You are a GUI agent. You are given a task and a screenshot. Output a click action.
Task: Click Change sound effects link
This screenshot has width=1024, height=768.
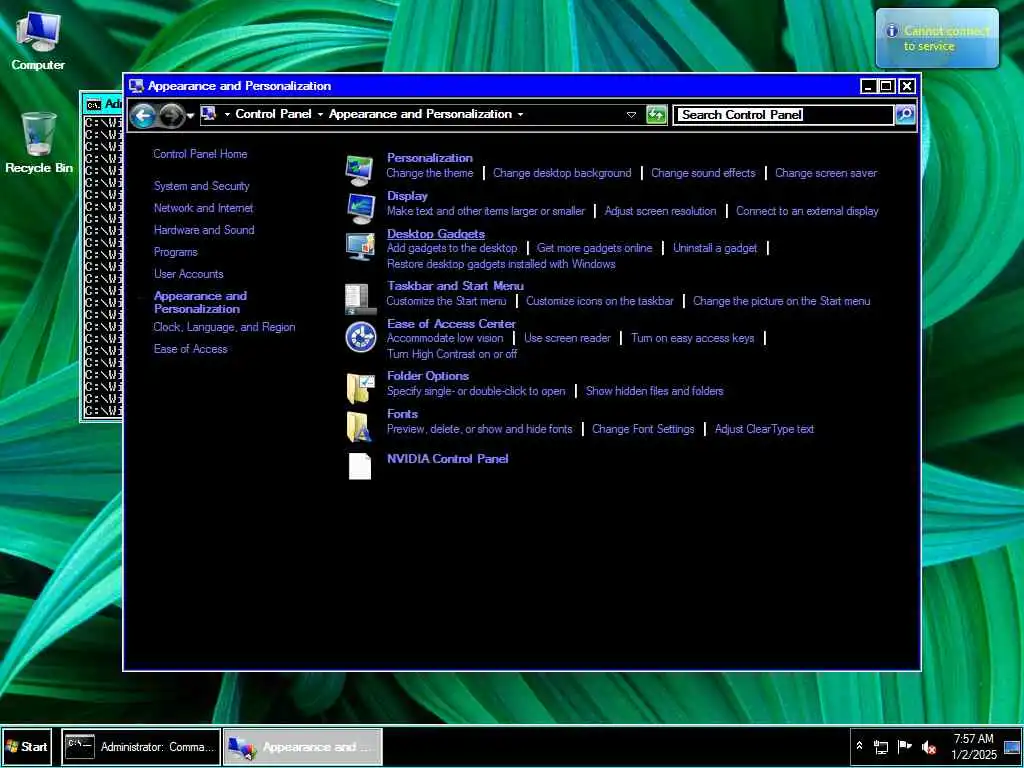(x=703, y=173)
